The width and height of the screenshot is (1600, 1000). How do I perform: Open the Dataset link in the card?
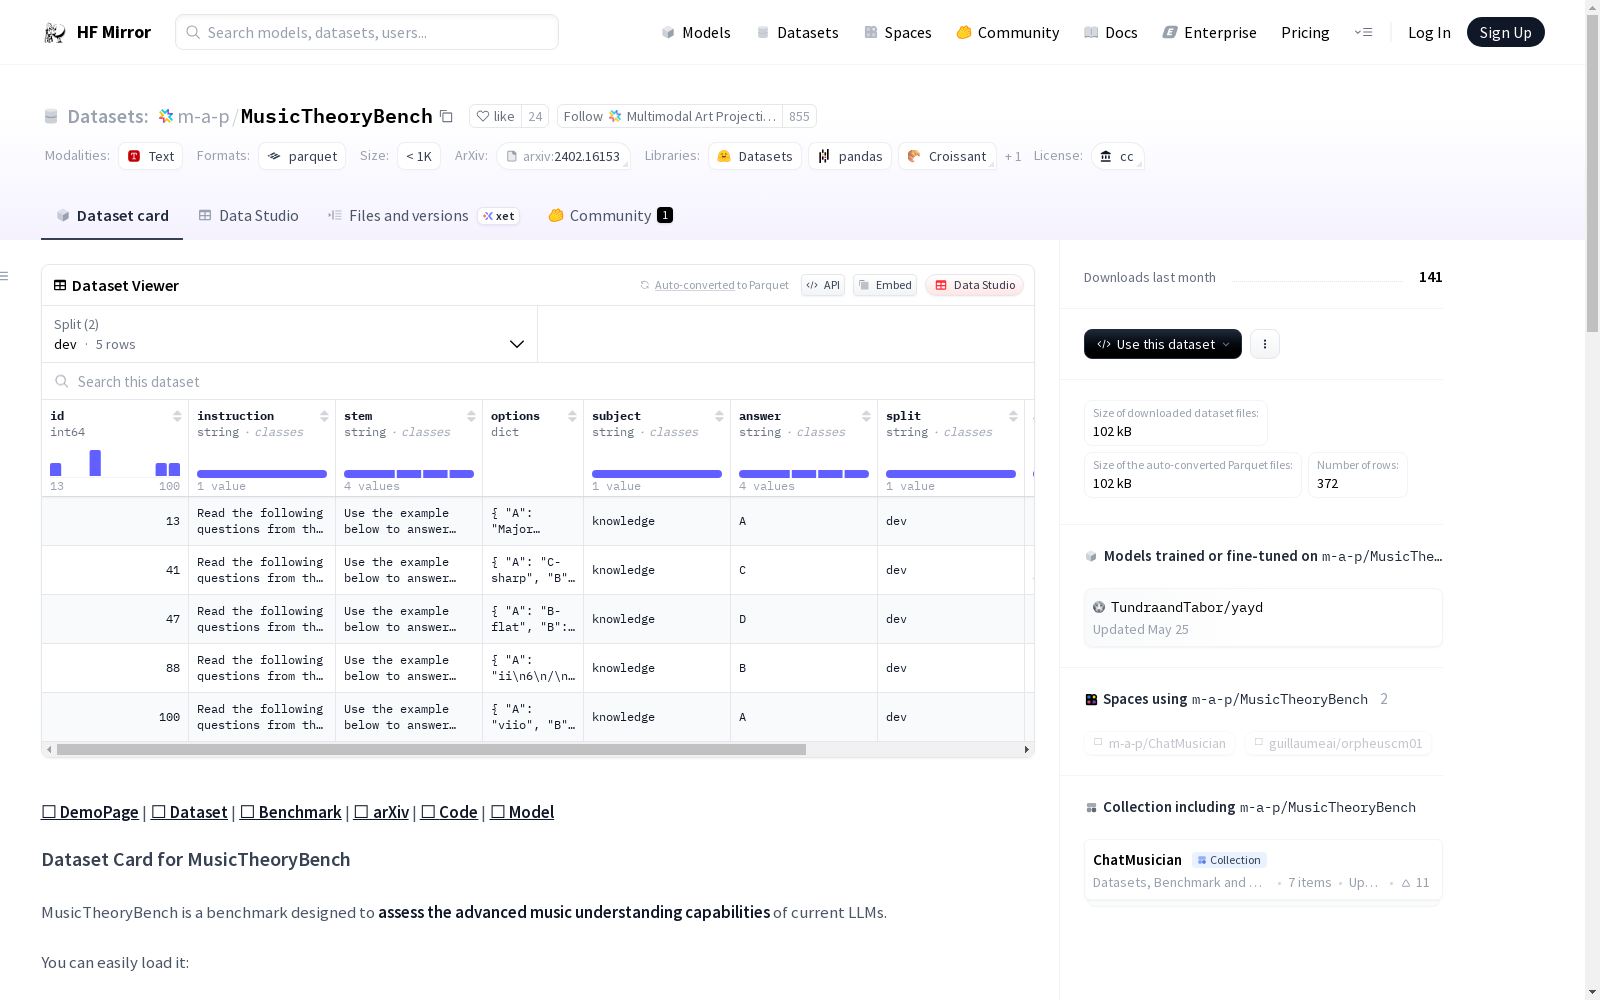point(189,812)
